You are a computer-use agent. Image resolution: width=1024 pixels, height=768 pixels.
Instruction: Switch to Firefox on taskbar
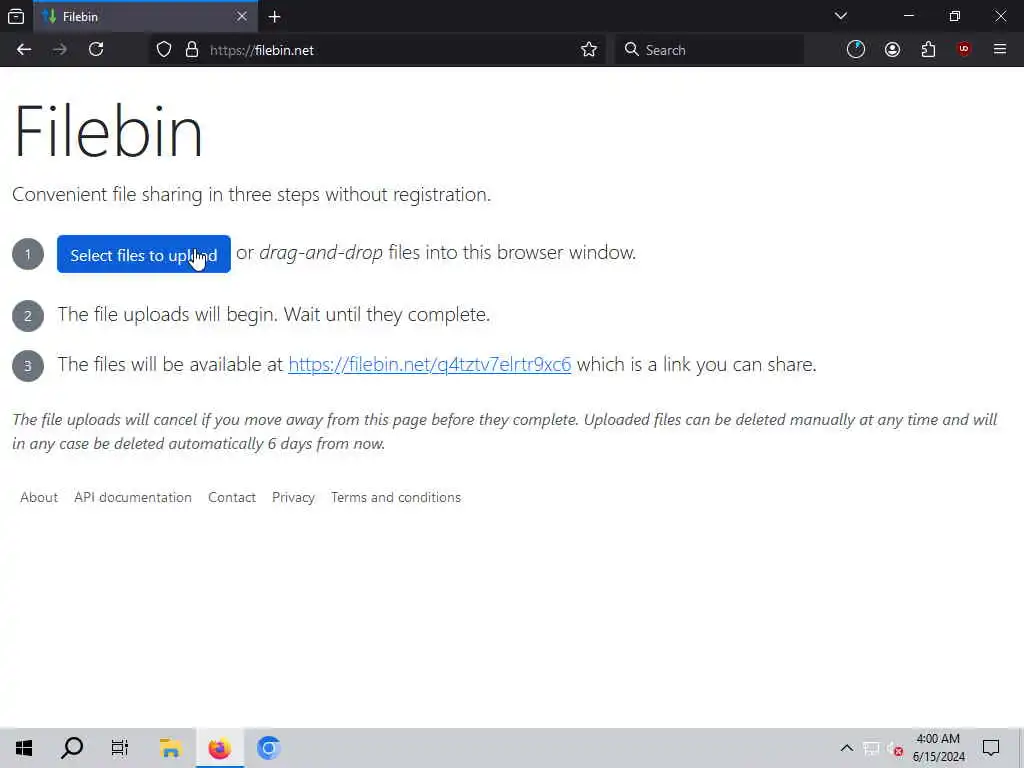tap(219, 748)
